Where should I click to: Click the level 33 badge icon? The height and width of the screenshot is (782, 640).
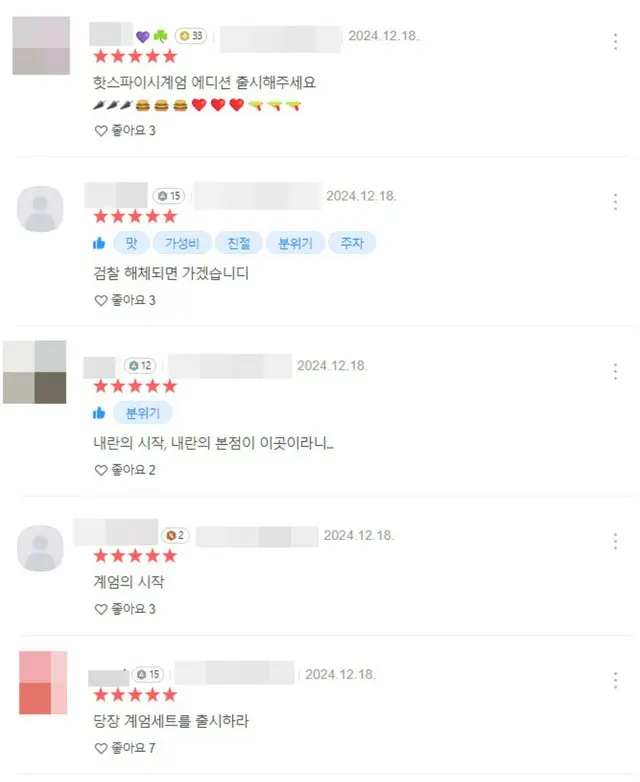click(x=191, y=36)
